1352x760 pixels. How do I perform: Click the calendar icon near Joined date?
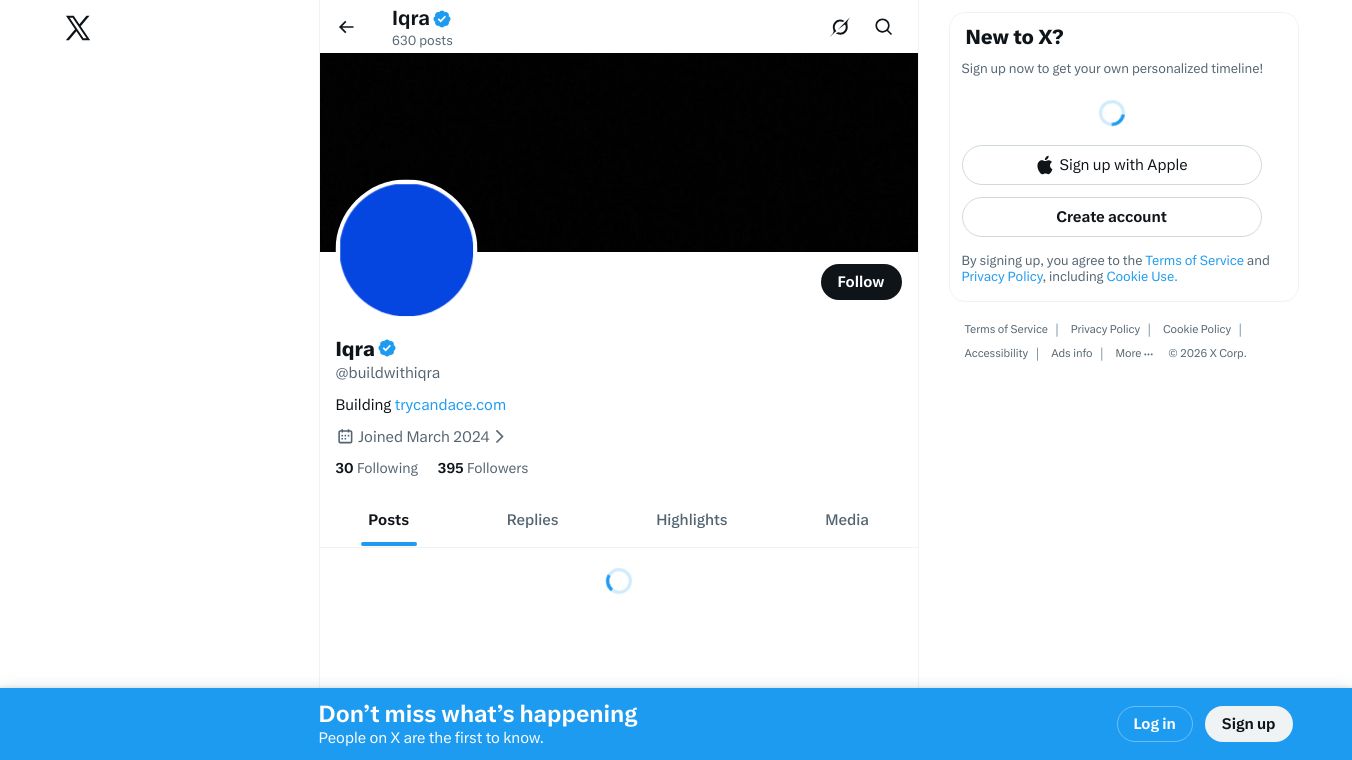click(x=345, y=436)
